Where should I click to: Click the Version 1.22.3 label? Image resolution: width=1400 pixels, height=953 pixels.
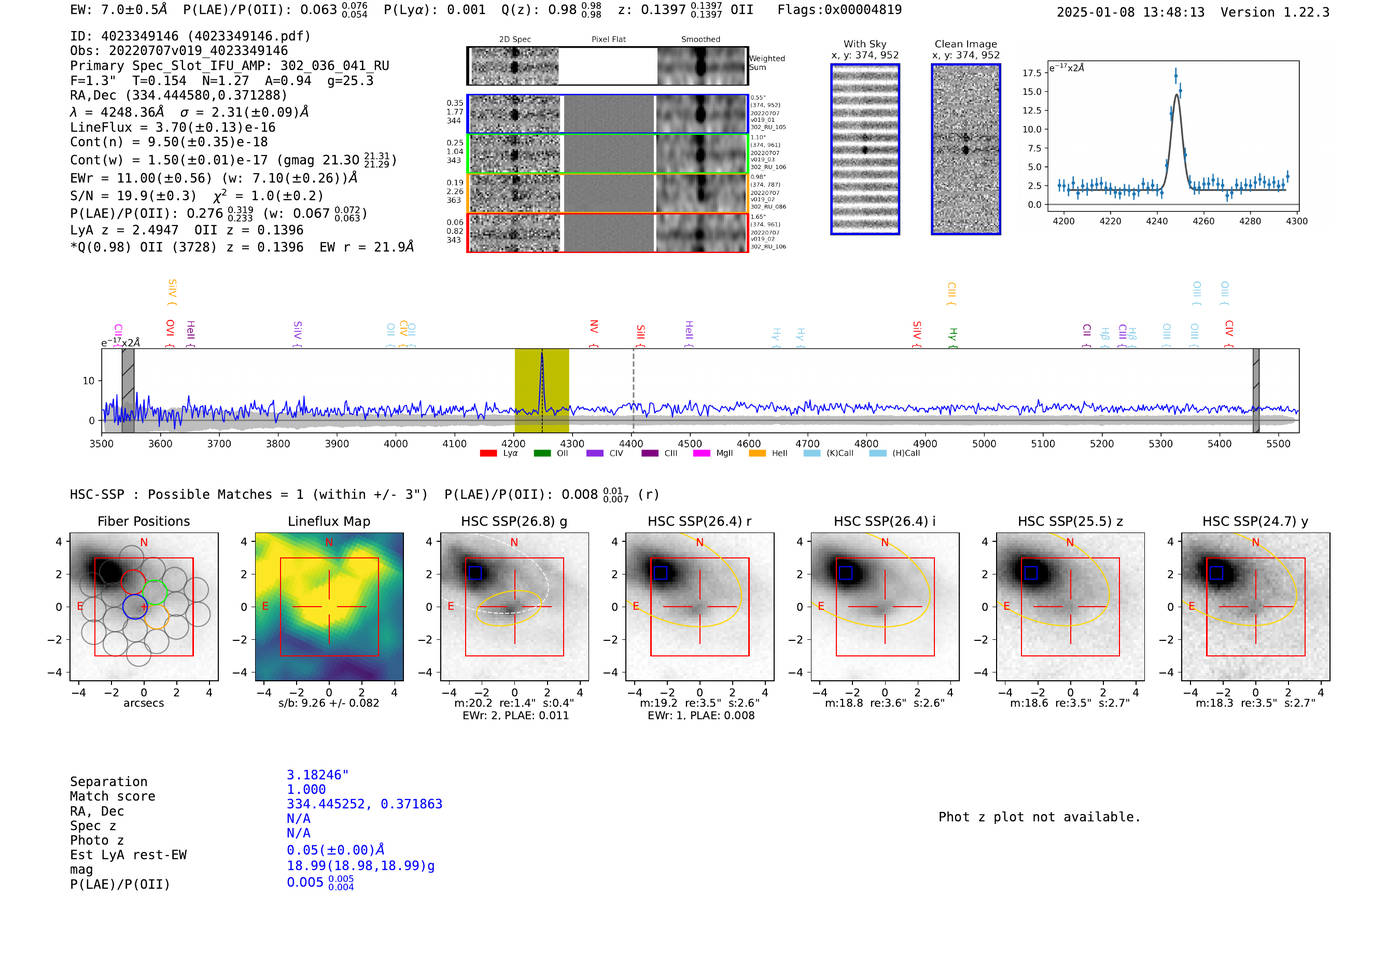coord(1275,13)
